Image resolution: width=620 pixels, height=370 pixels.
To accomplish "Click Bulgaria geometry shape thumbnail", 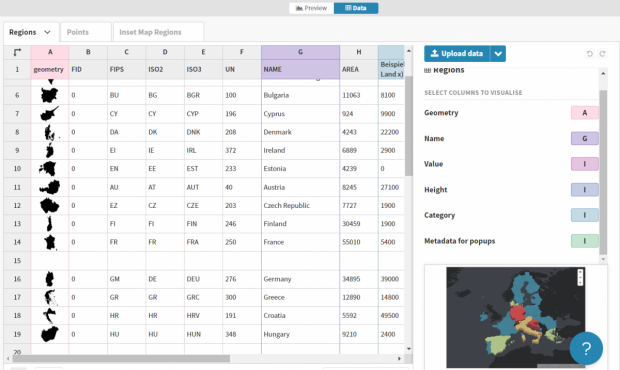I will pyautogui.click(x=49, y=95).
